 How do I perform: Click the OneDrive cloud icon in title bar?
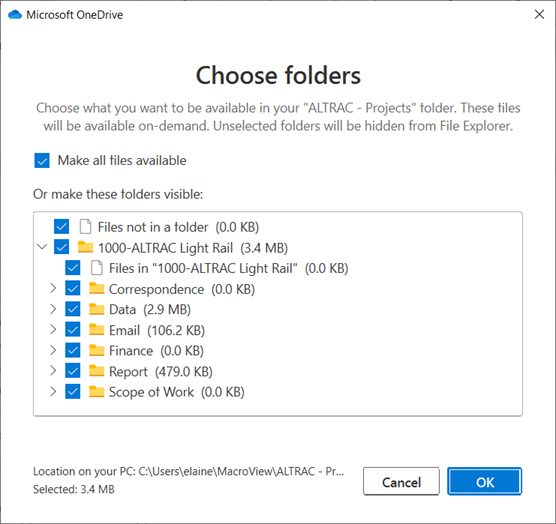15,15
